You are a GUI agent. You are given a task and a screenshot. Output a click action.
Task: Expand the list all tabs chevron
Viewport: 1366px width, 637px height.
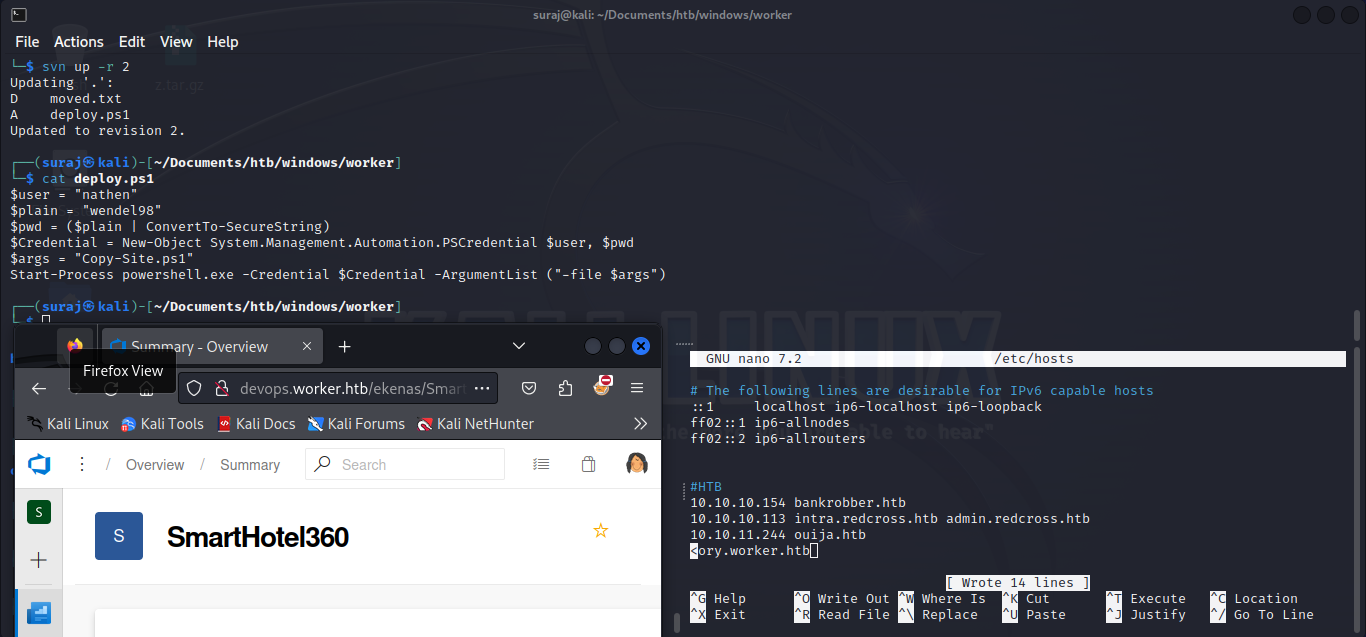tap(519, 346)
